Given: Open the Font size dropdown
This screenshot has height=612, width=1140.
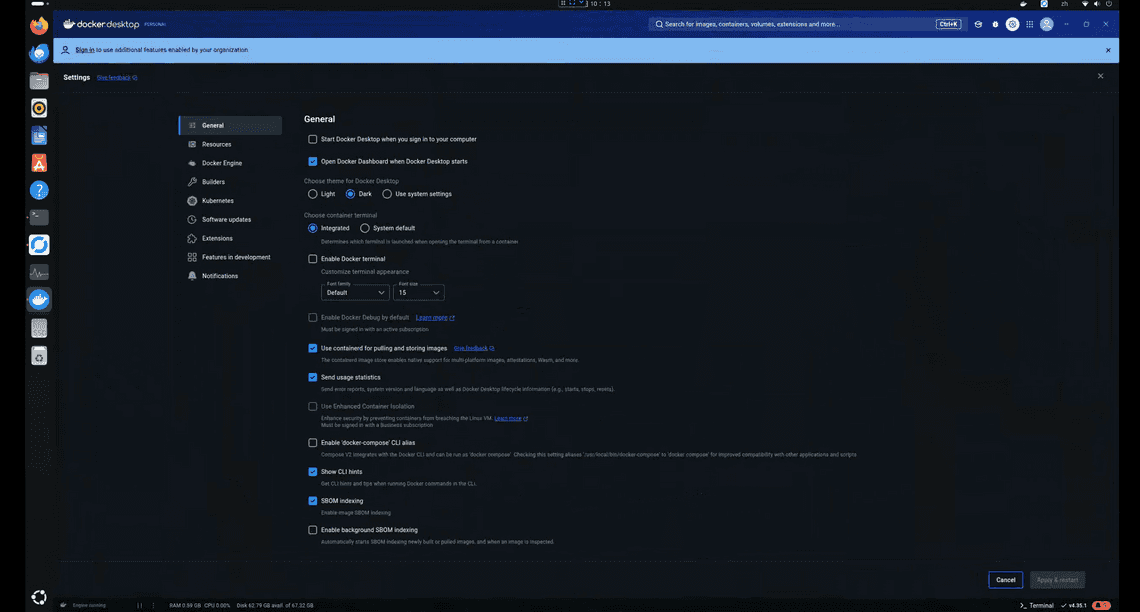Looking at the screenshot, I should pyautogui.click(x=418, y=293).
